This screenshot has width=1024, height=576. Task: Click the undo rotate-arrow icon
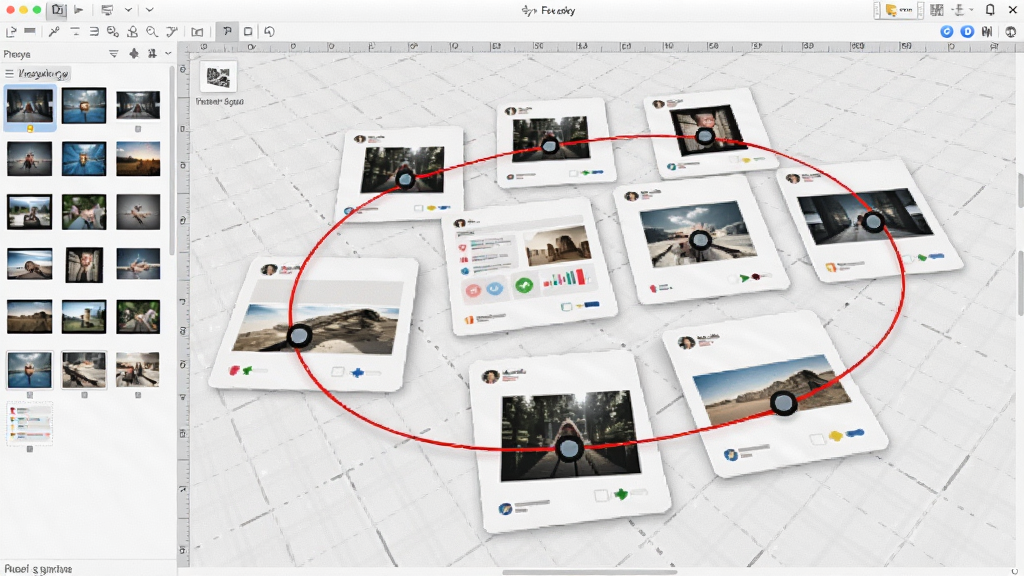(269, 31)
